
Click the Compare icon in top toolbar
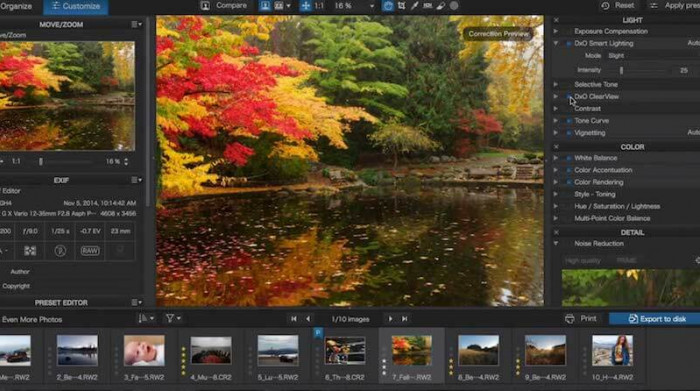pos(205,6)
